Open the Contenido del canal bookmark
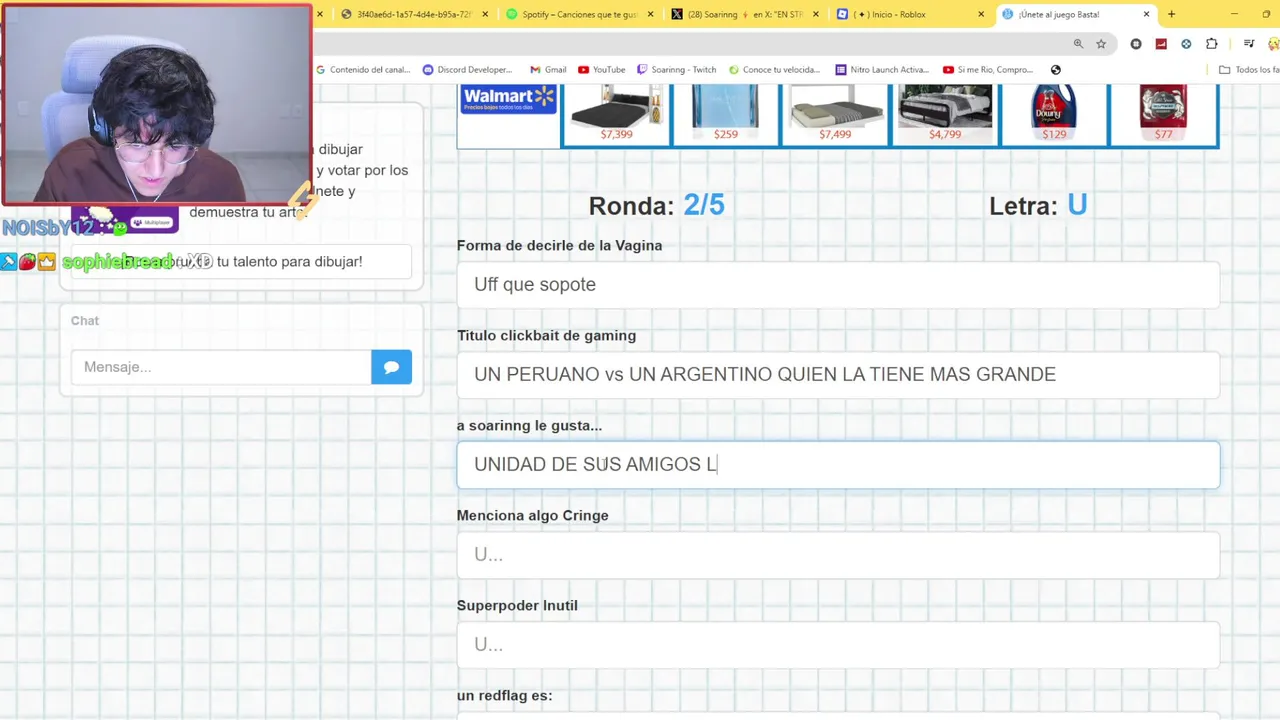 pos(363,70)
